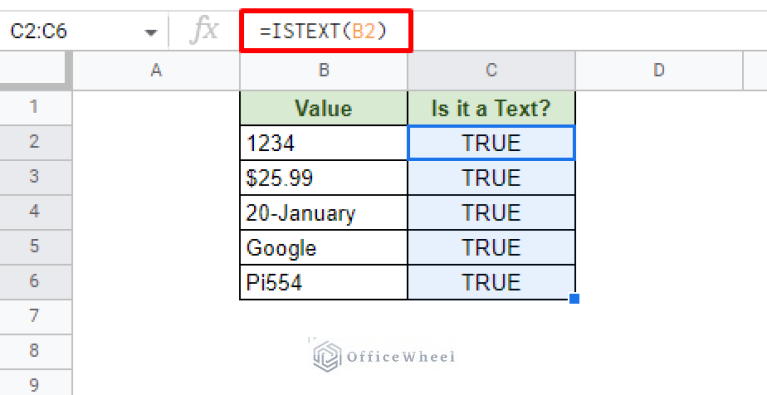Select the cell containing Pi554
767x395 pixels.
pyautogui.click(x=324, y=283)
